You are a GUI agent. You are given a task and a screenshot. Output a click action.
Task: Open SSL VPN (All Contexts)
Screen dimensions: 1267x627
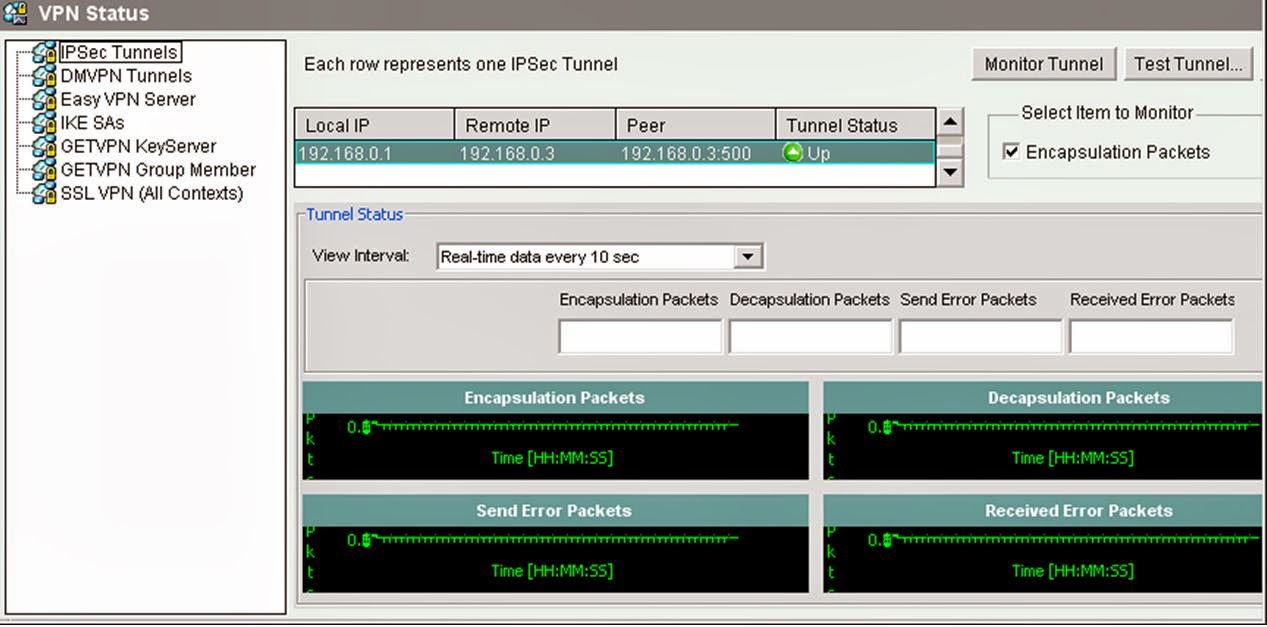(x=151, y=194)
